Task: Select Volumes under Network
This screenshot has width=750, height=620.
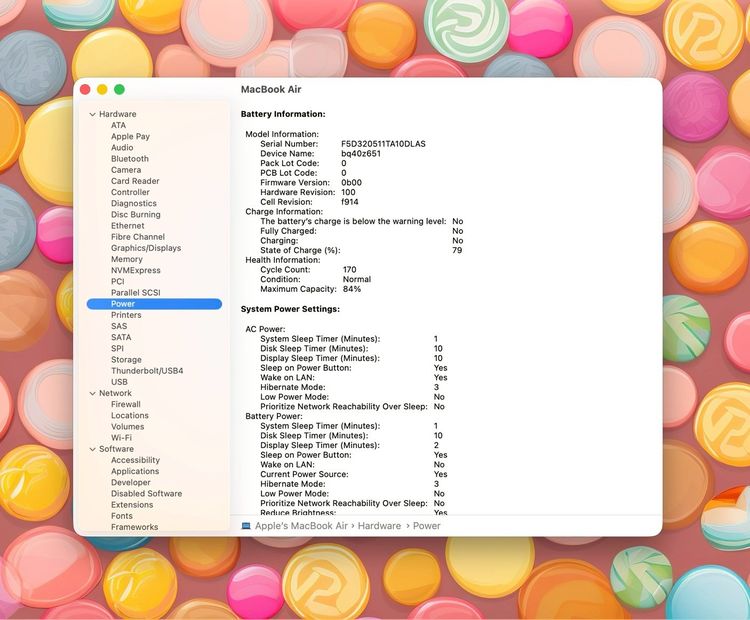Action: click(127, 427)
